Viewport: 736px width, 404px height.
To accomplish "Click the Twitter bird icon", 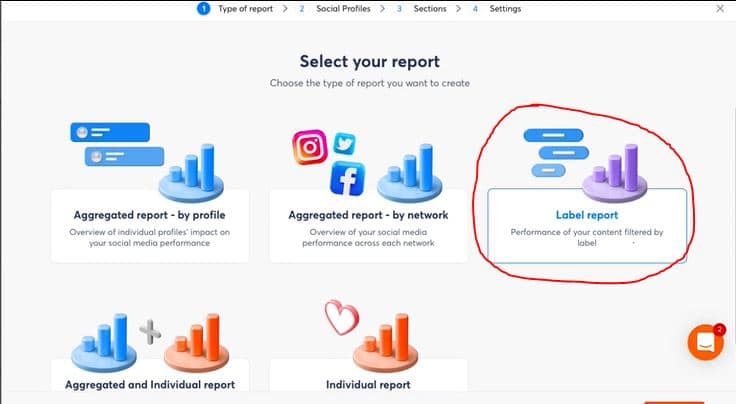I will (345, 144).
